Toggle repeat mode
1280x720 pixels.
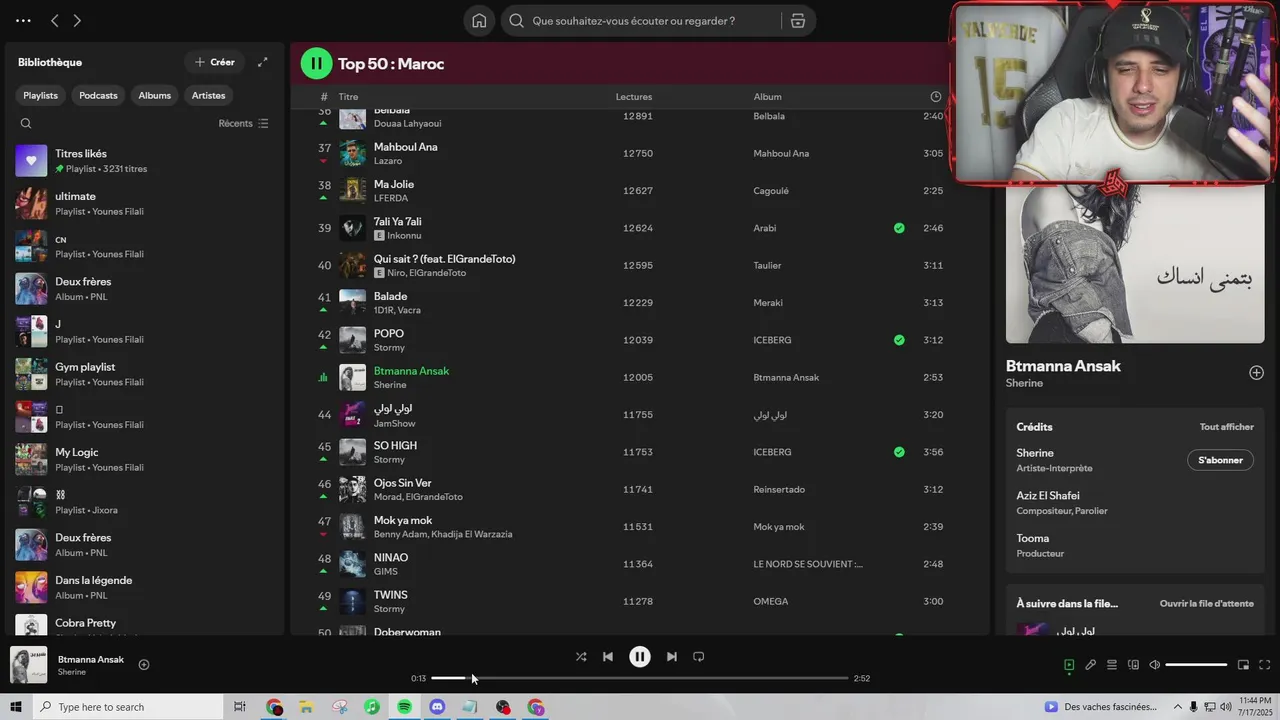(x=699, y=657)
